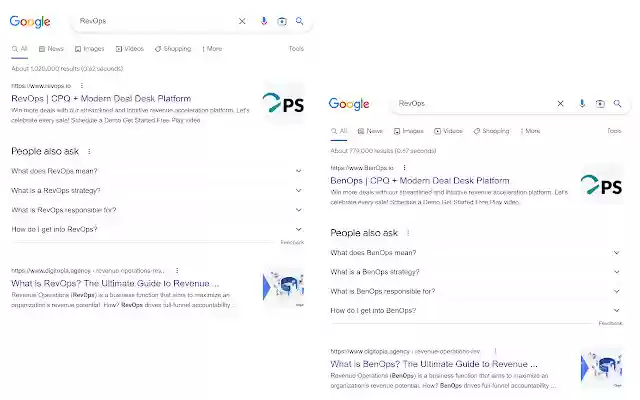Image resolution: width=640 pixels, height=400 pixels.
Task: Switch to Shopping tab in right screenshot
Action: click(x=491, y=131)
